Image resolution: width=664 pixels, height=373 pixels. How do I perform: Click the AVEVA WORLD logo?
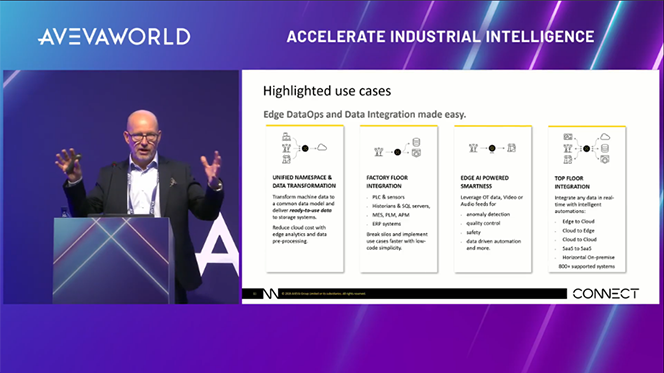click(x=114, y=37)
